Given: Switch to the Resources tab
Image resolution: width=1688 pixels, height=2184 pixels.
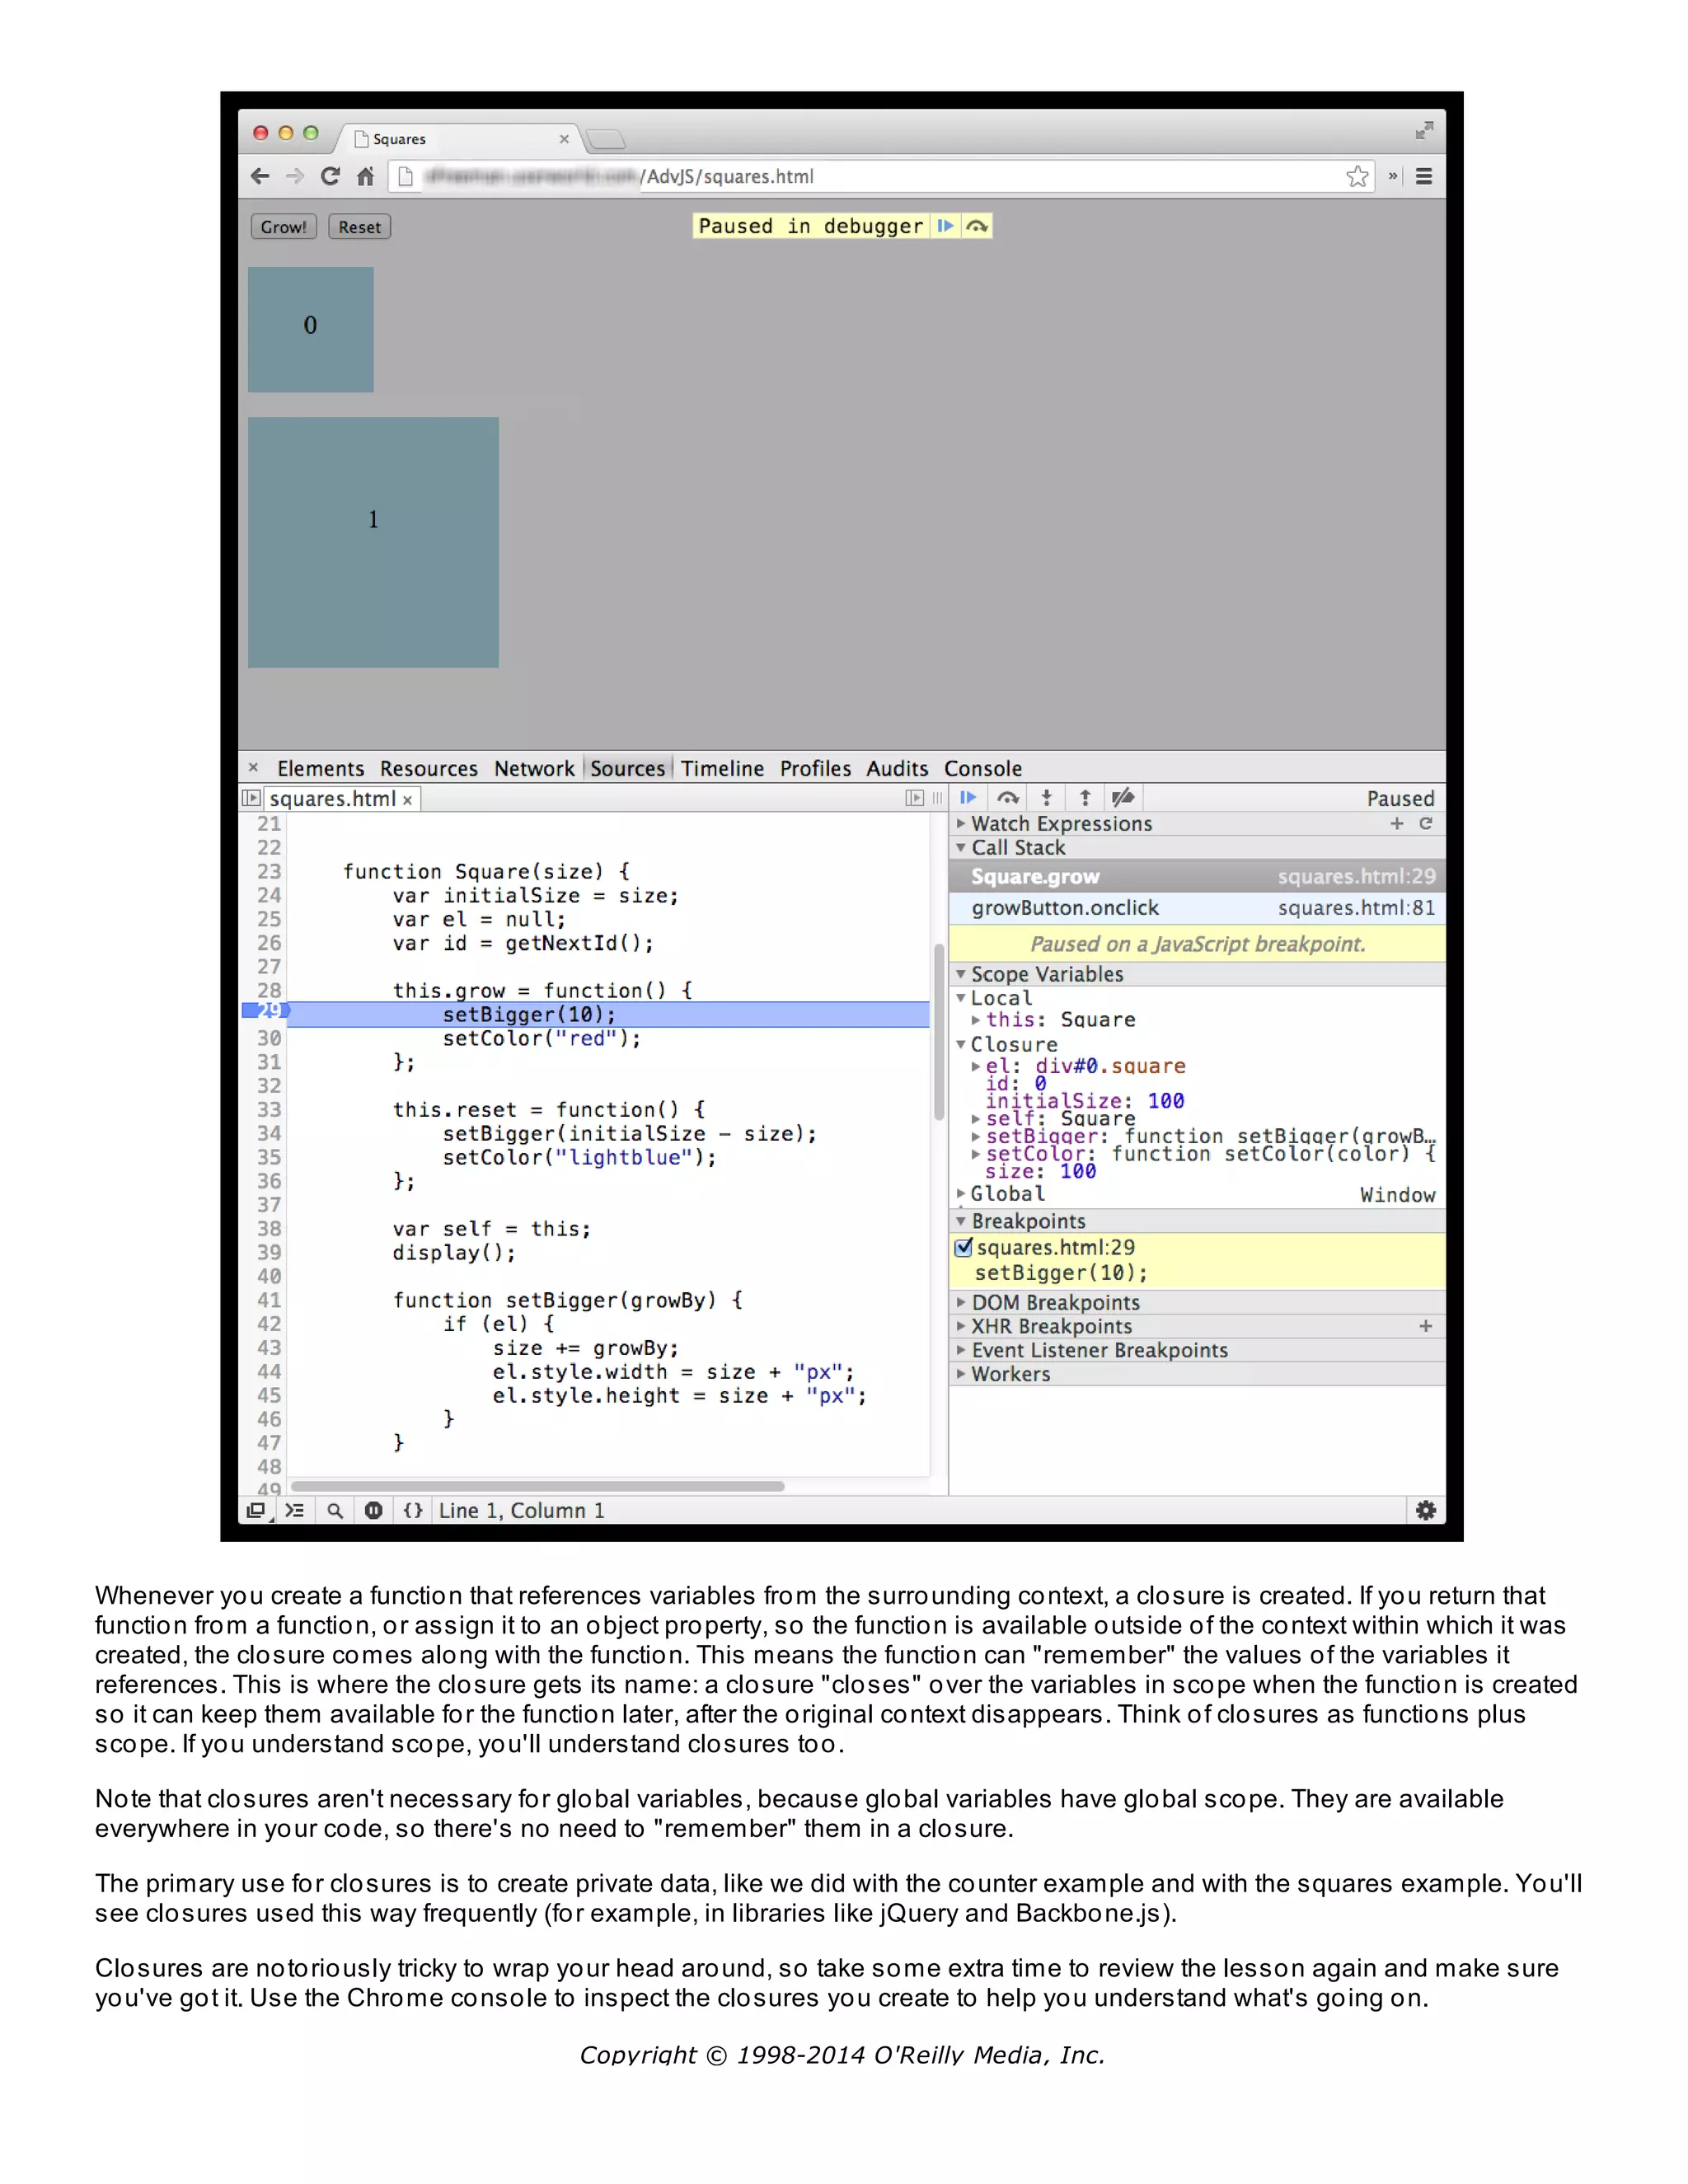Looking at the screenshot, I should [x=429, y=768].
